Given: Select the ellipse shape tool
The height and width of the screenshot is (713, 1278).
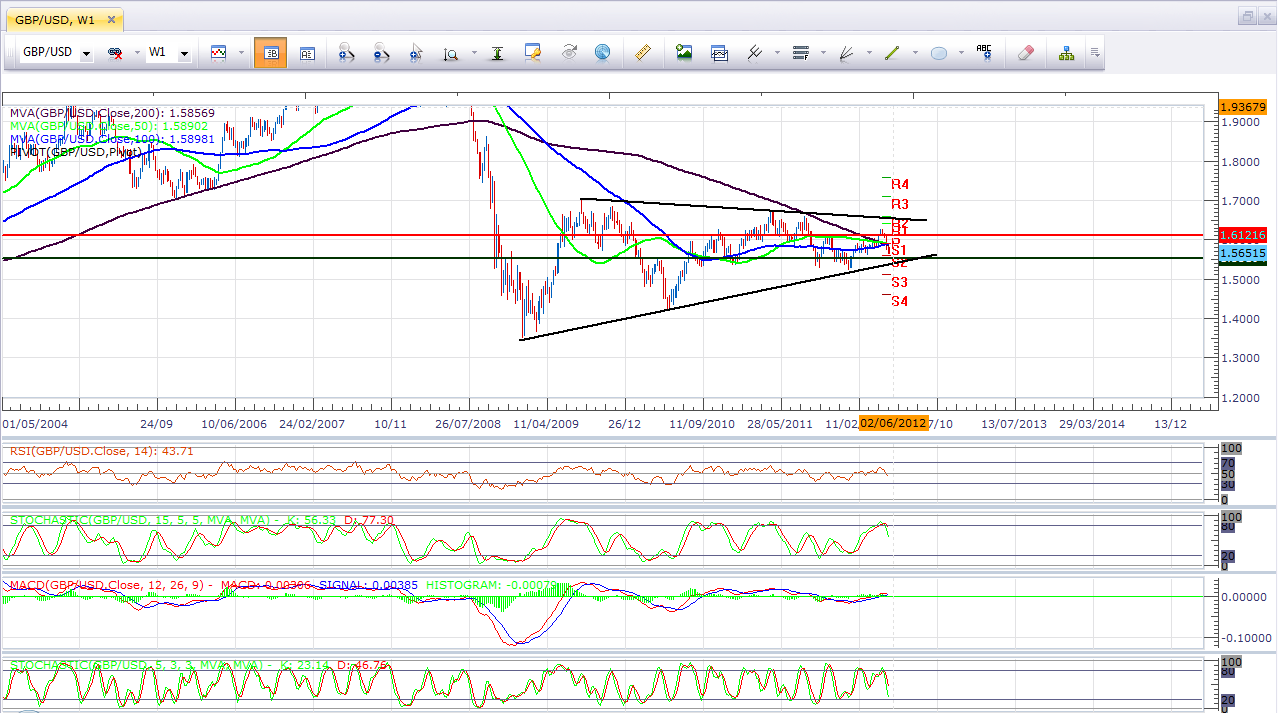Looking at the screenshot, I should pyautogui.click(x=939, y=53).
